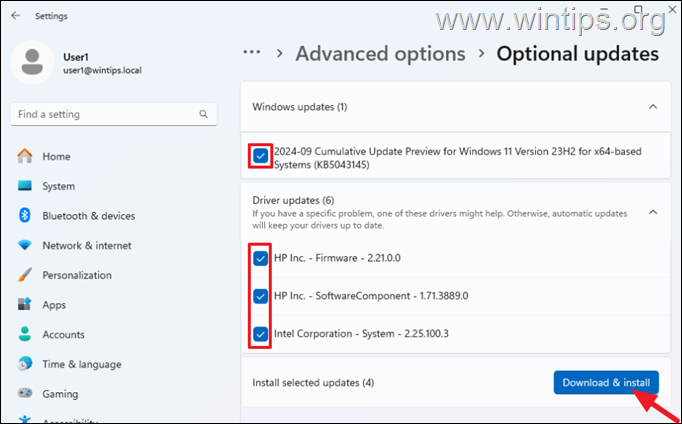
Task: Open Time & language settings
Action: click(x=81, y=365)
